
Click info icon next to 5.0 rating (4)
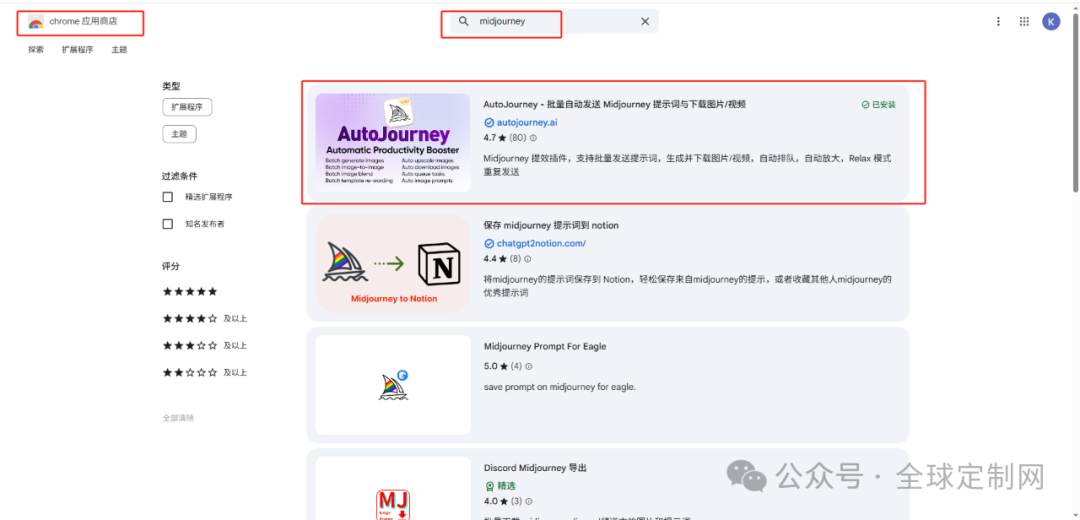[x=528, y=366]
